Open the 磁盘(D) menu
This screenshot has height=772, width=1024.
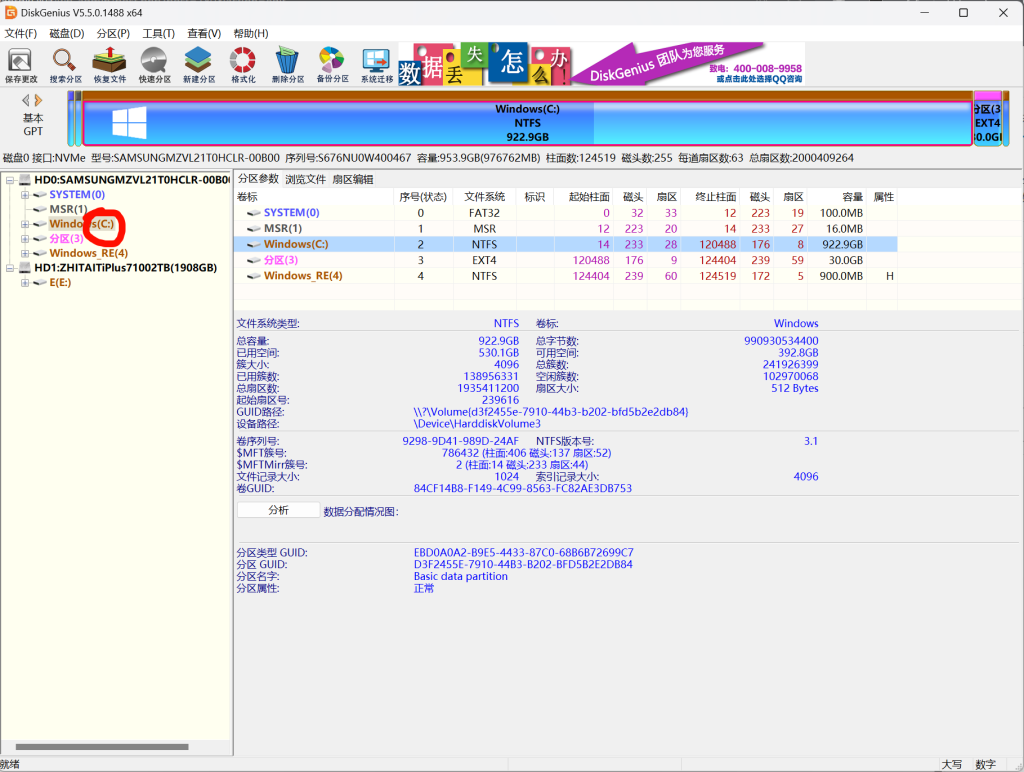67,33
